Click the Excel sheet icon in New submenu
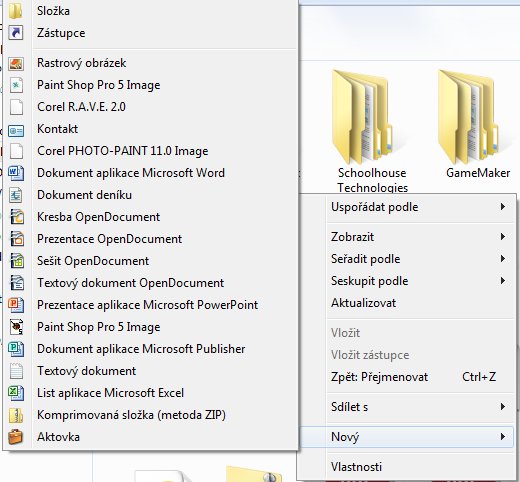 [x=16, y=393]
